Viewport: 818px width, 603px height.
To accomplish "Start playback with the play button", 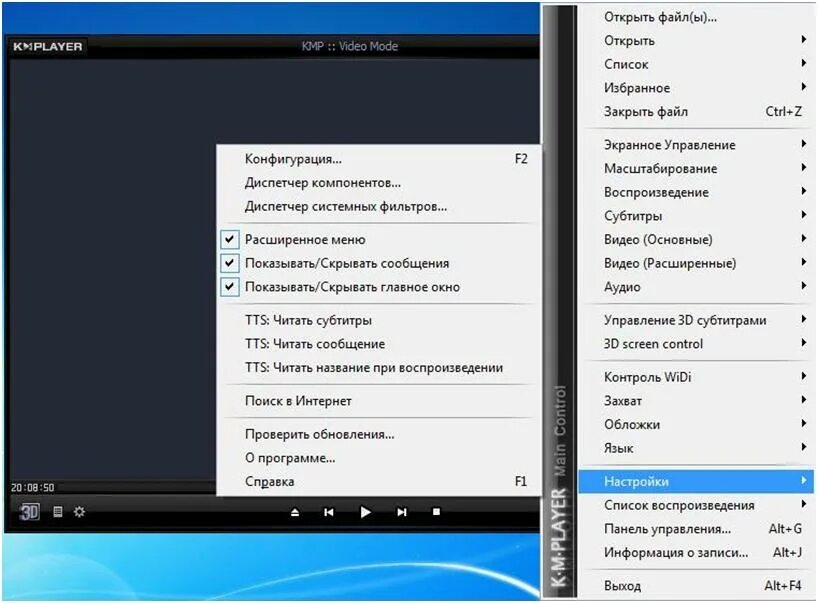I will click(x=366, y=512).
